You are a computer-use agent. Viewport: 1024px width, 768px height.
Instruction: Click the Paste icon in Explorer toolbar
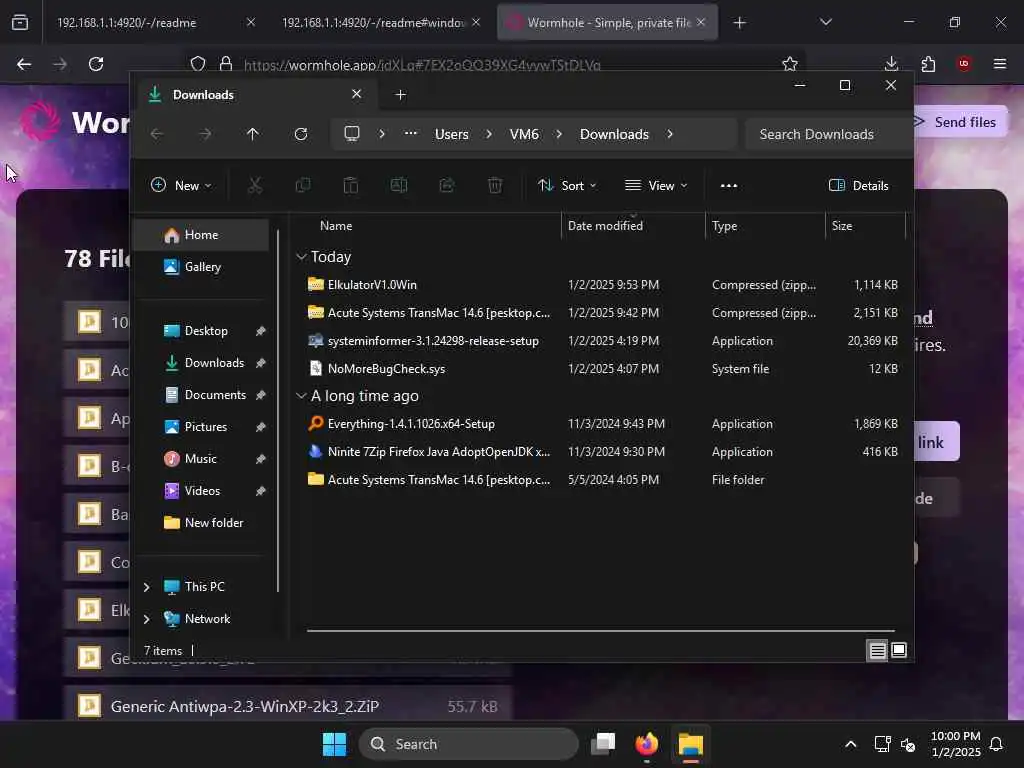pyautogui.click(x=351, y=185)
